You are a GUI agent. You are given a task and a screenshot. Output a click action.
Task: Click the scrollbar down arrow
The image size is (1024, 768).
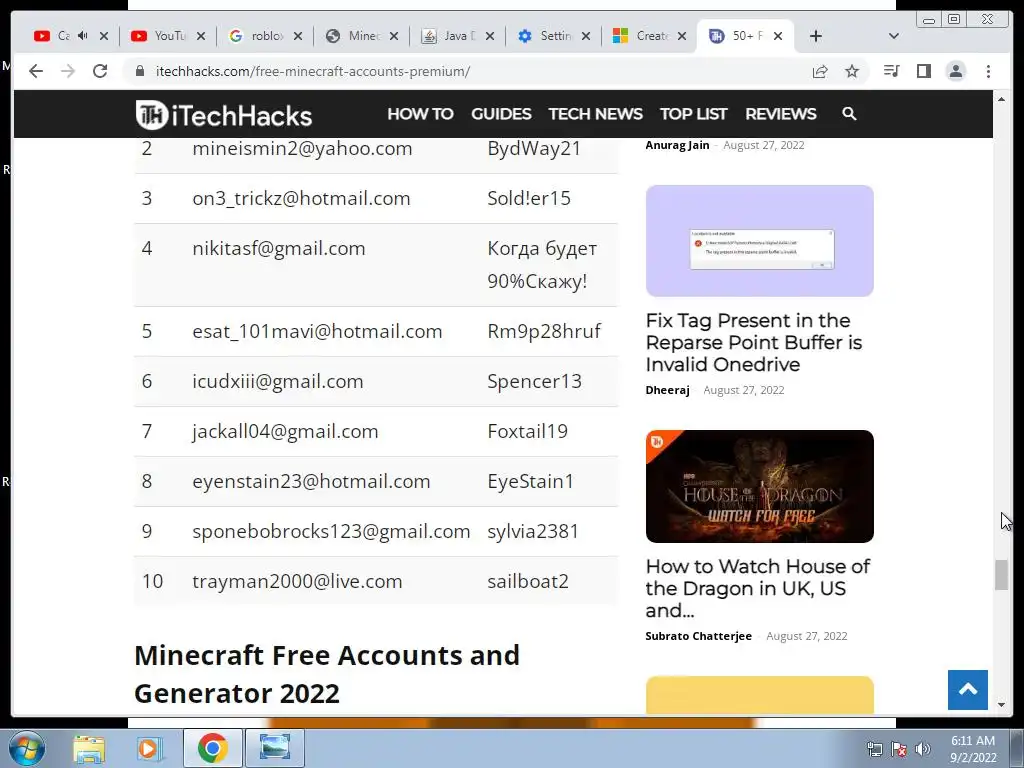tap(1001, 705)
